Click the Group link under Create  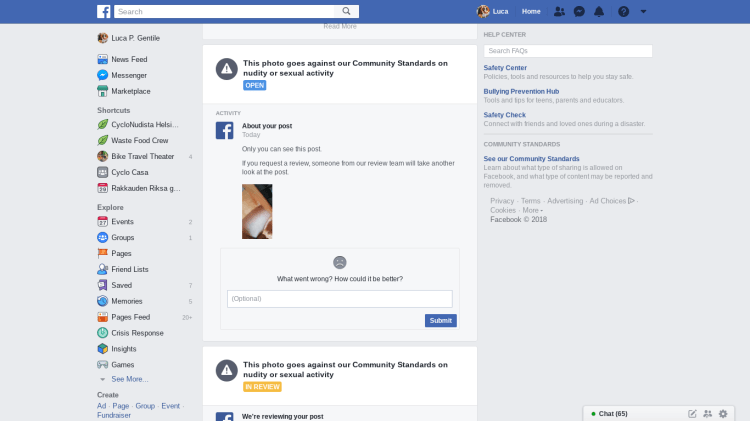click(x=145, y=406)
